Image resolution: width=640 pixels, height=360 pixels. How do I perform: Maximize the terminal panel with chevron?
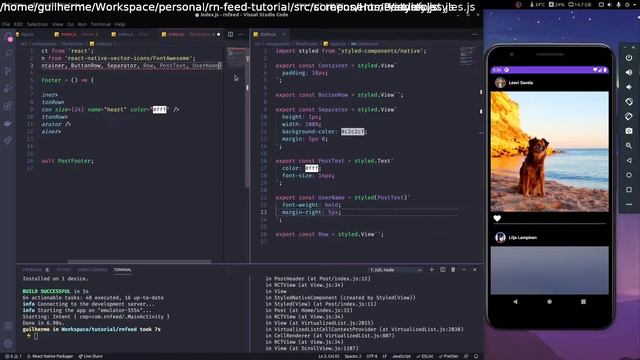click(x=464, y=269)
